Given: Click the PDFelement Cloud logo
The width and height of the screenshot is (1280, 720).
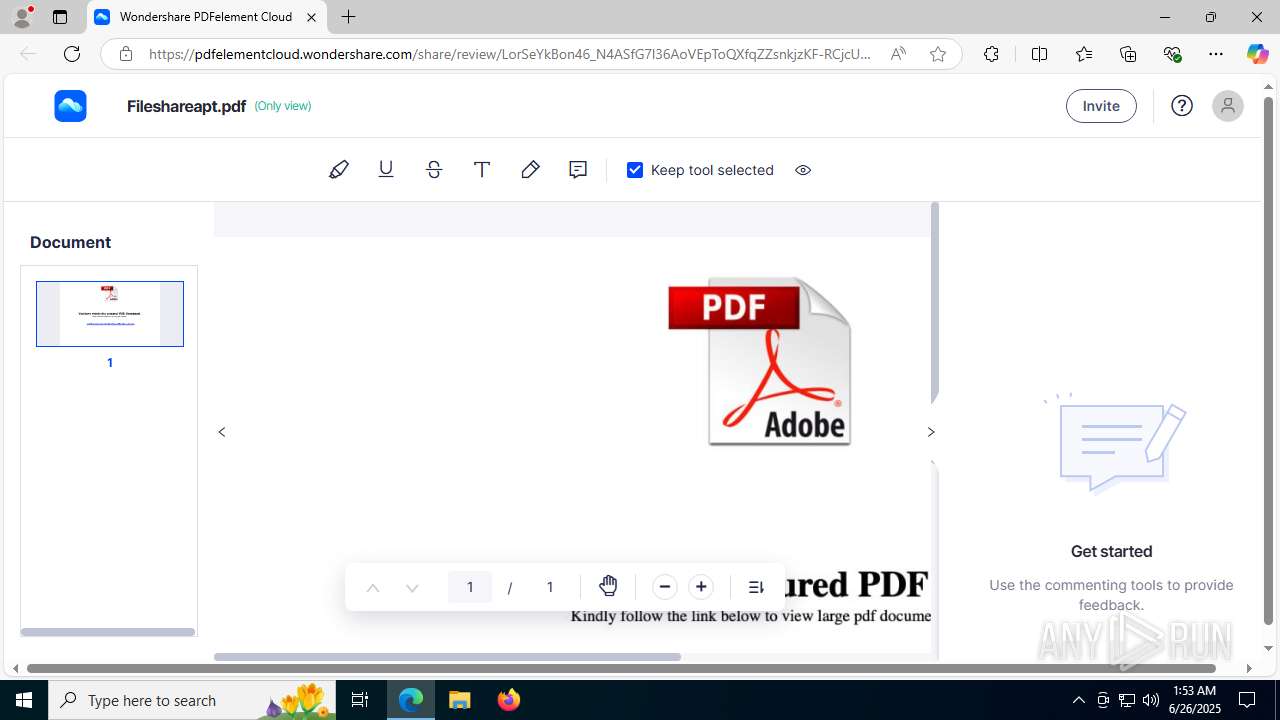Looking at the screenshot, I should pos(71,106).
